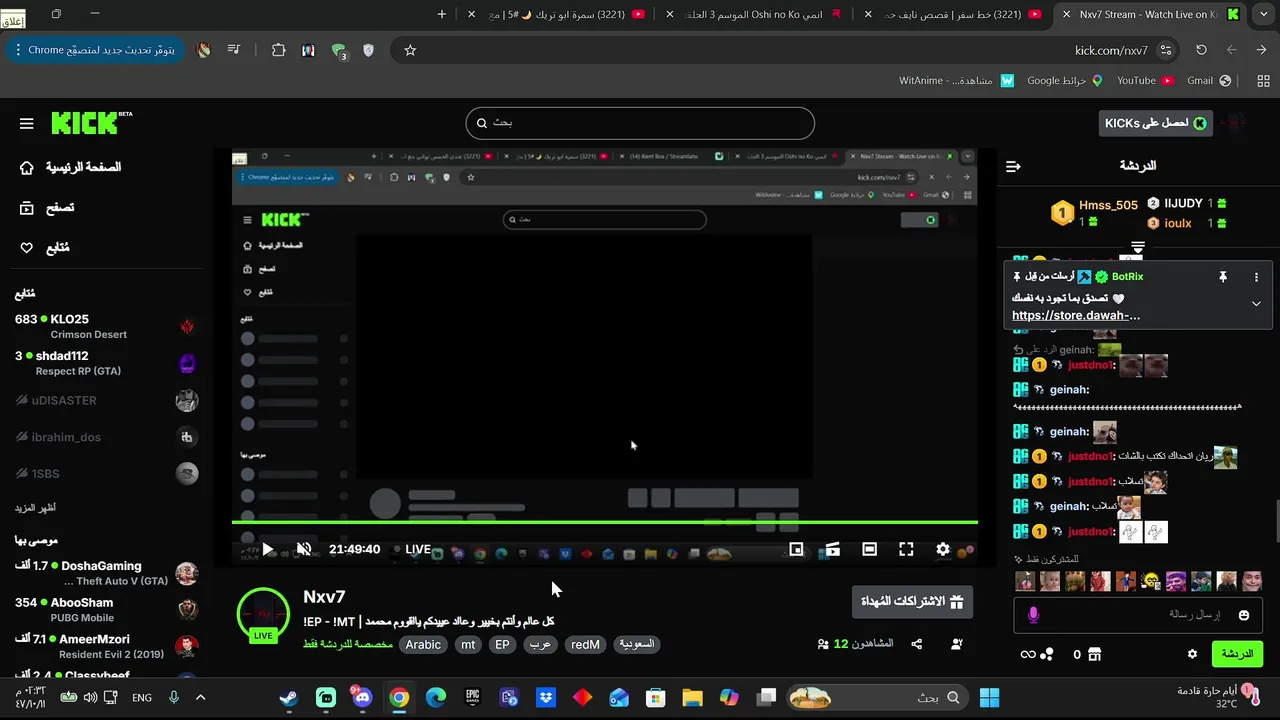
Task: Open the Kick hamburger menu
Action: 27,123
